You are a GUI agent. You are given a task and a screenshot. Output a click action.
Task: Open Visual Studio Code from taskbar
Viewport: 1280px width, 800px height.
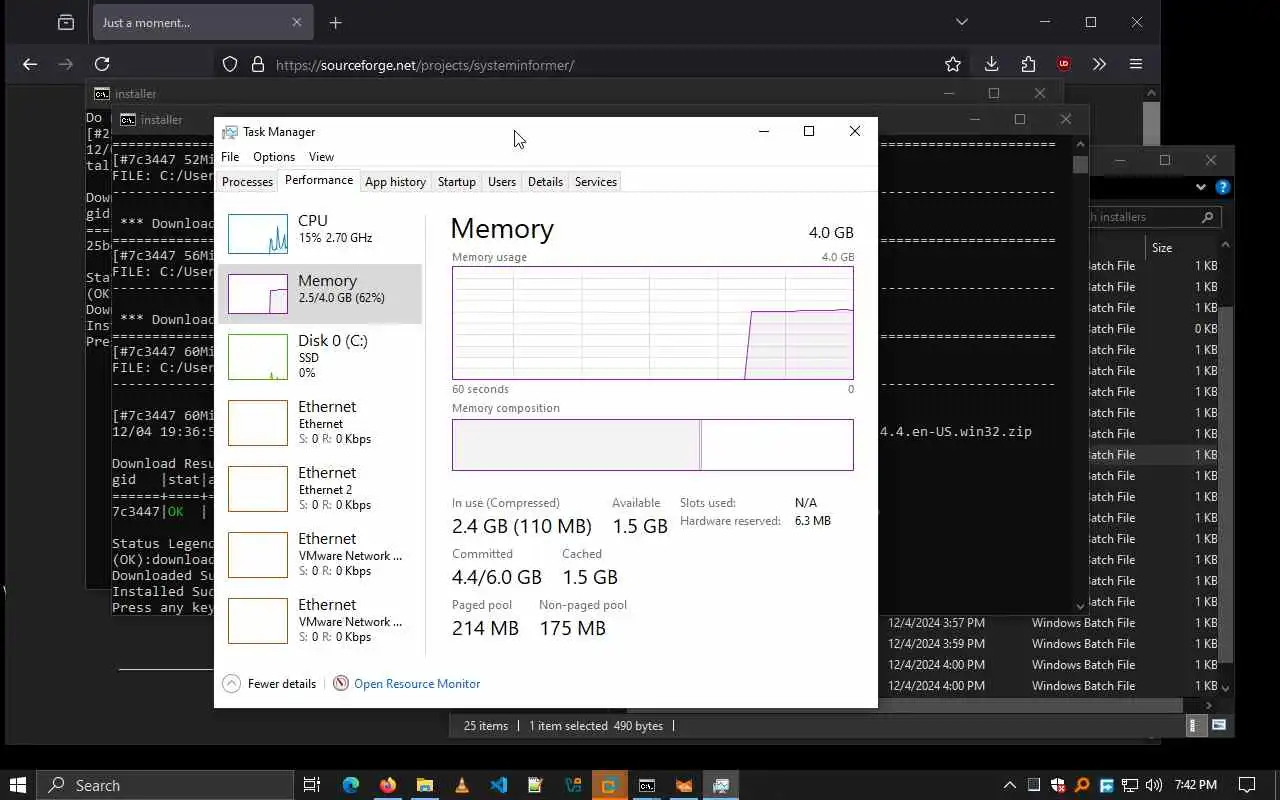pos(498,785)
